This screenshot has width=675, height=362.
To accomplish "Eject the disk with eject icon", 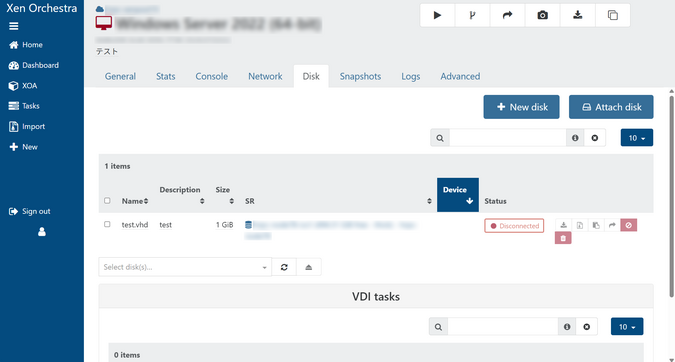I will [x=309, y=267].
